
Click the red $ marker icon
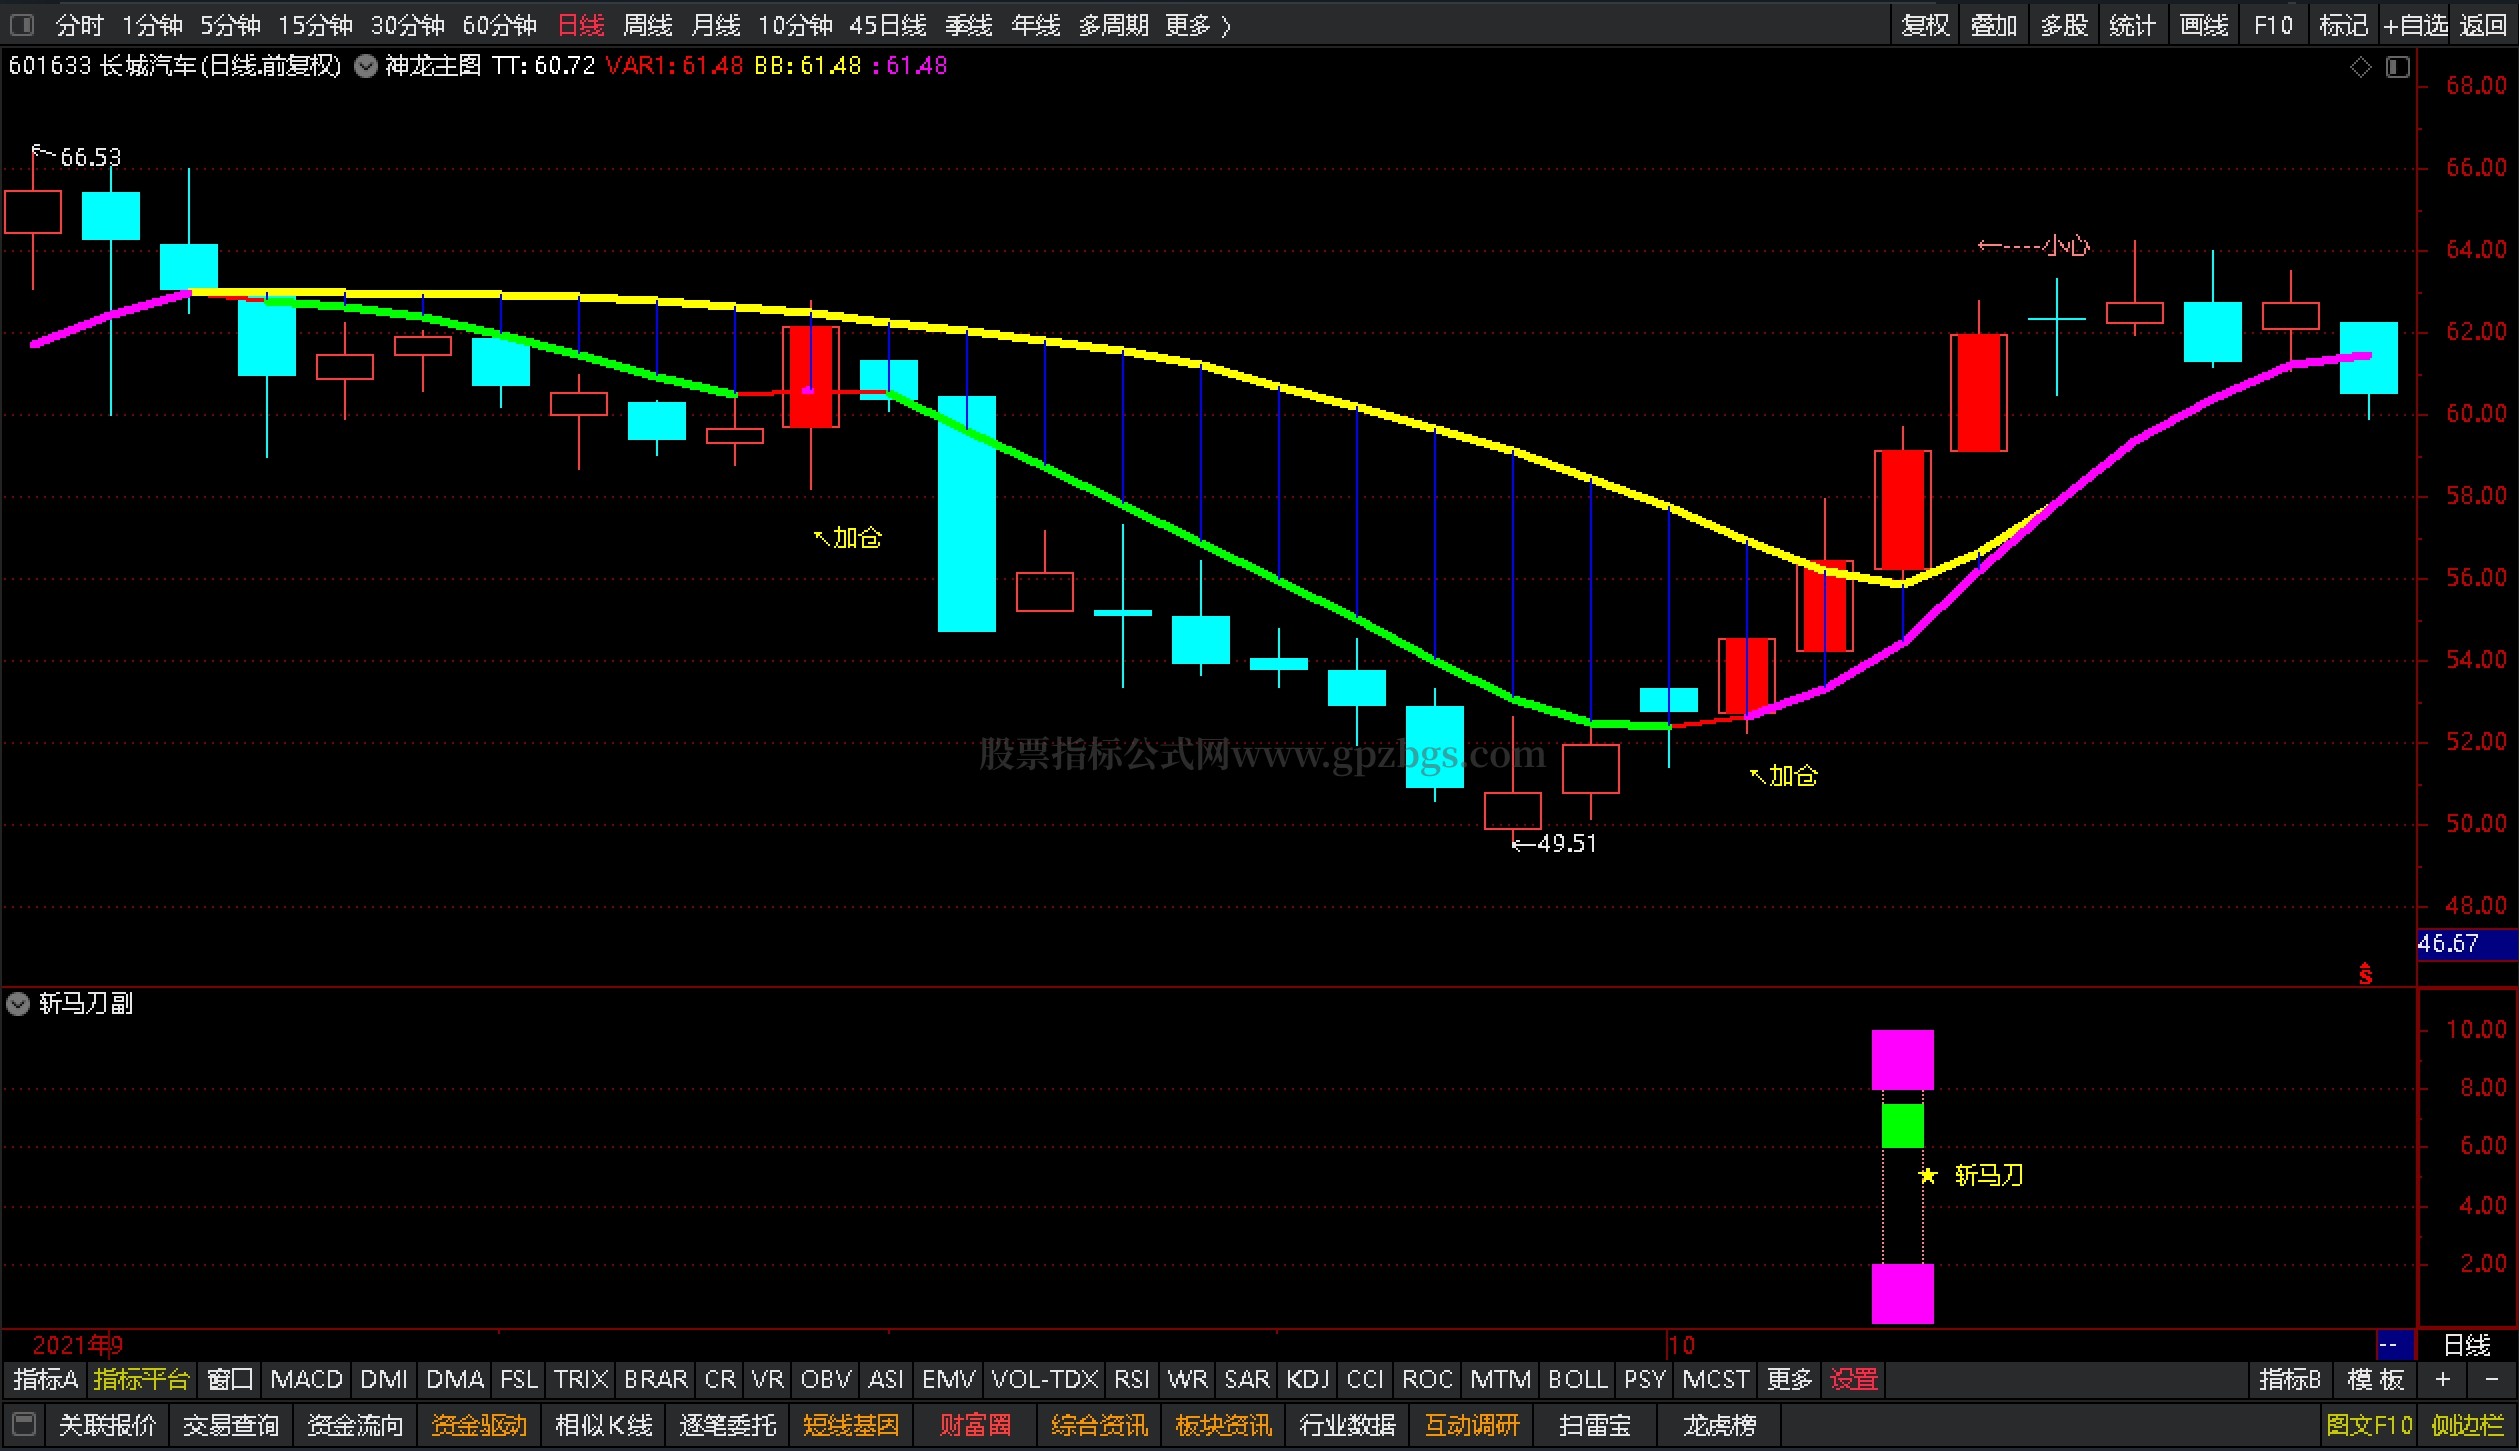tap(2365, 973)
